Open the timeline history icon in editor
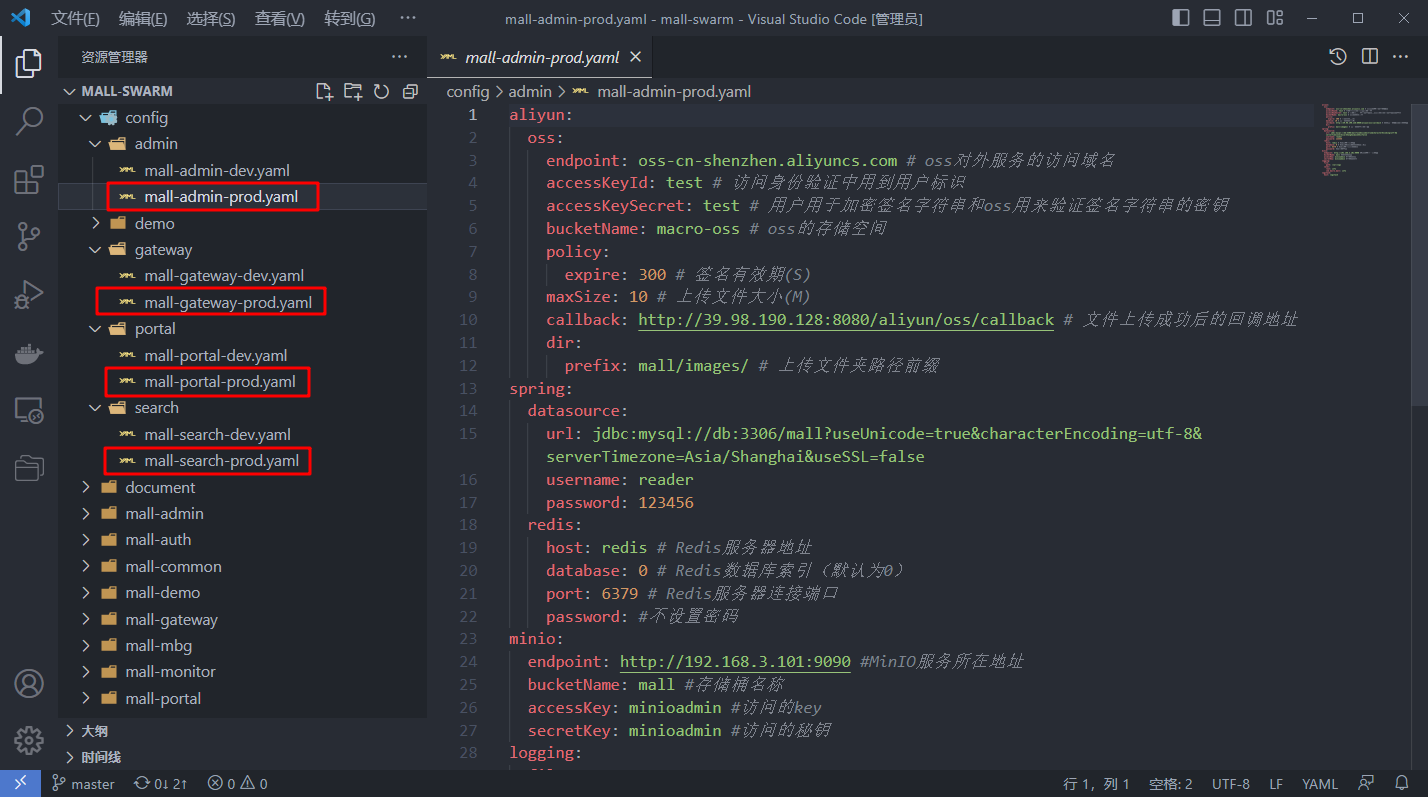This screenshot has height=797, width=1428. tap(1338, 57)
